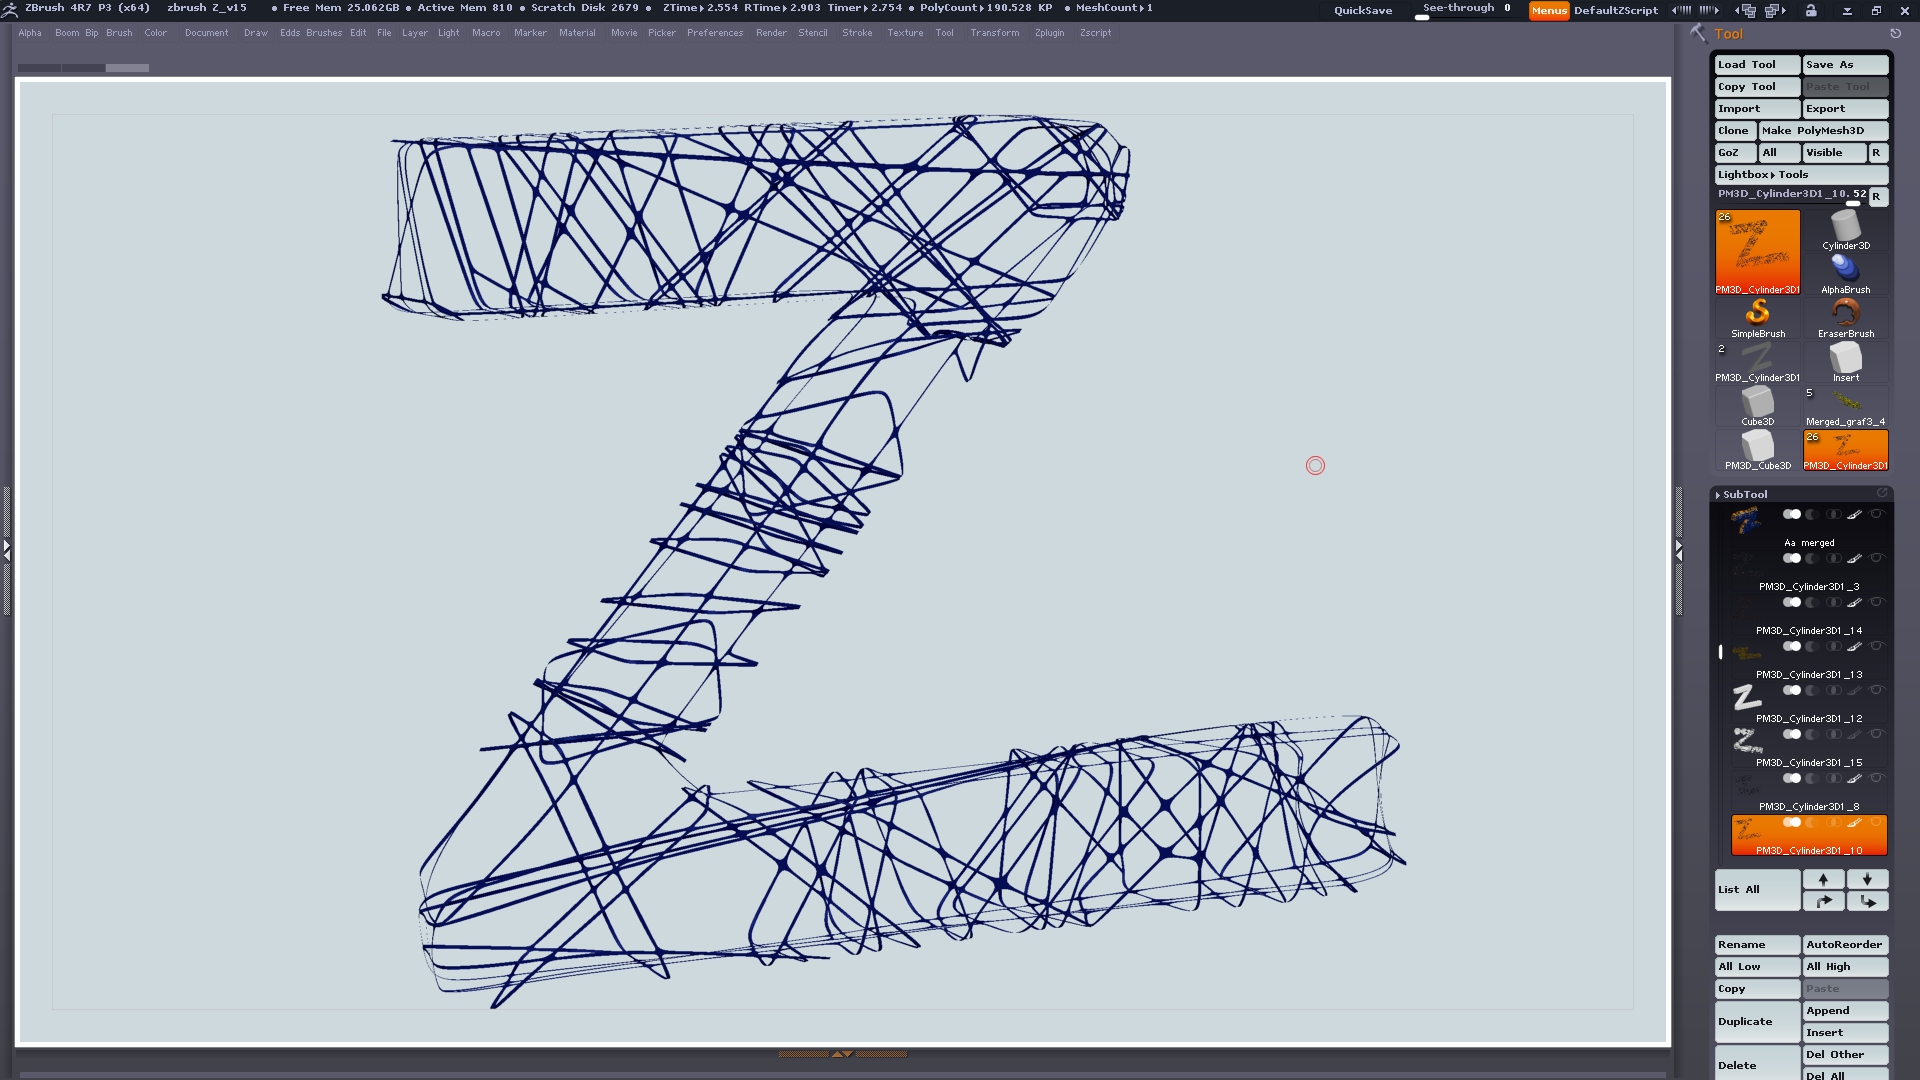Pick the Cylinder3D primitive tool
This screenshot has width=1920, height=1080.
pyautogui.click(x=1845, y=227)
